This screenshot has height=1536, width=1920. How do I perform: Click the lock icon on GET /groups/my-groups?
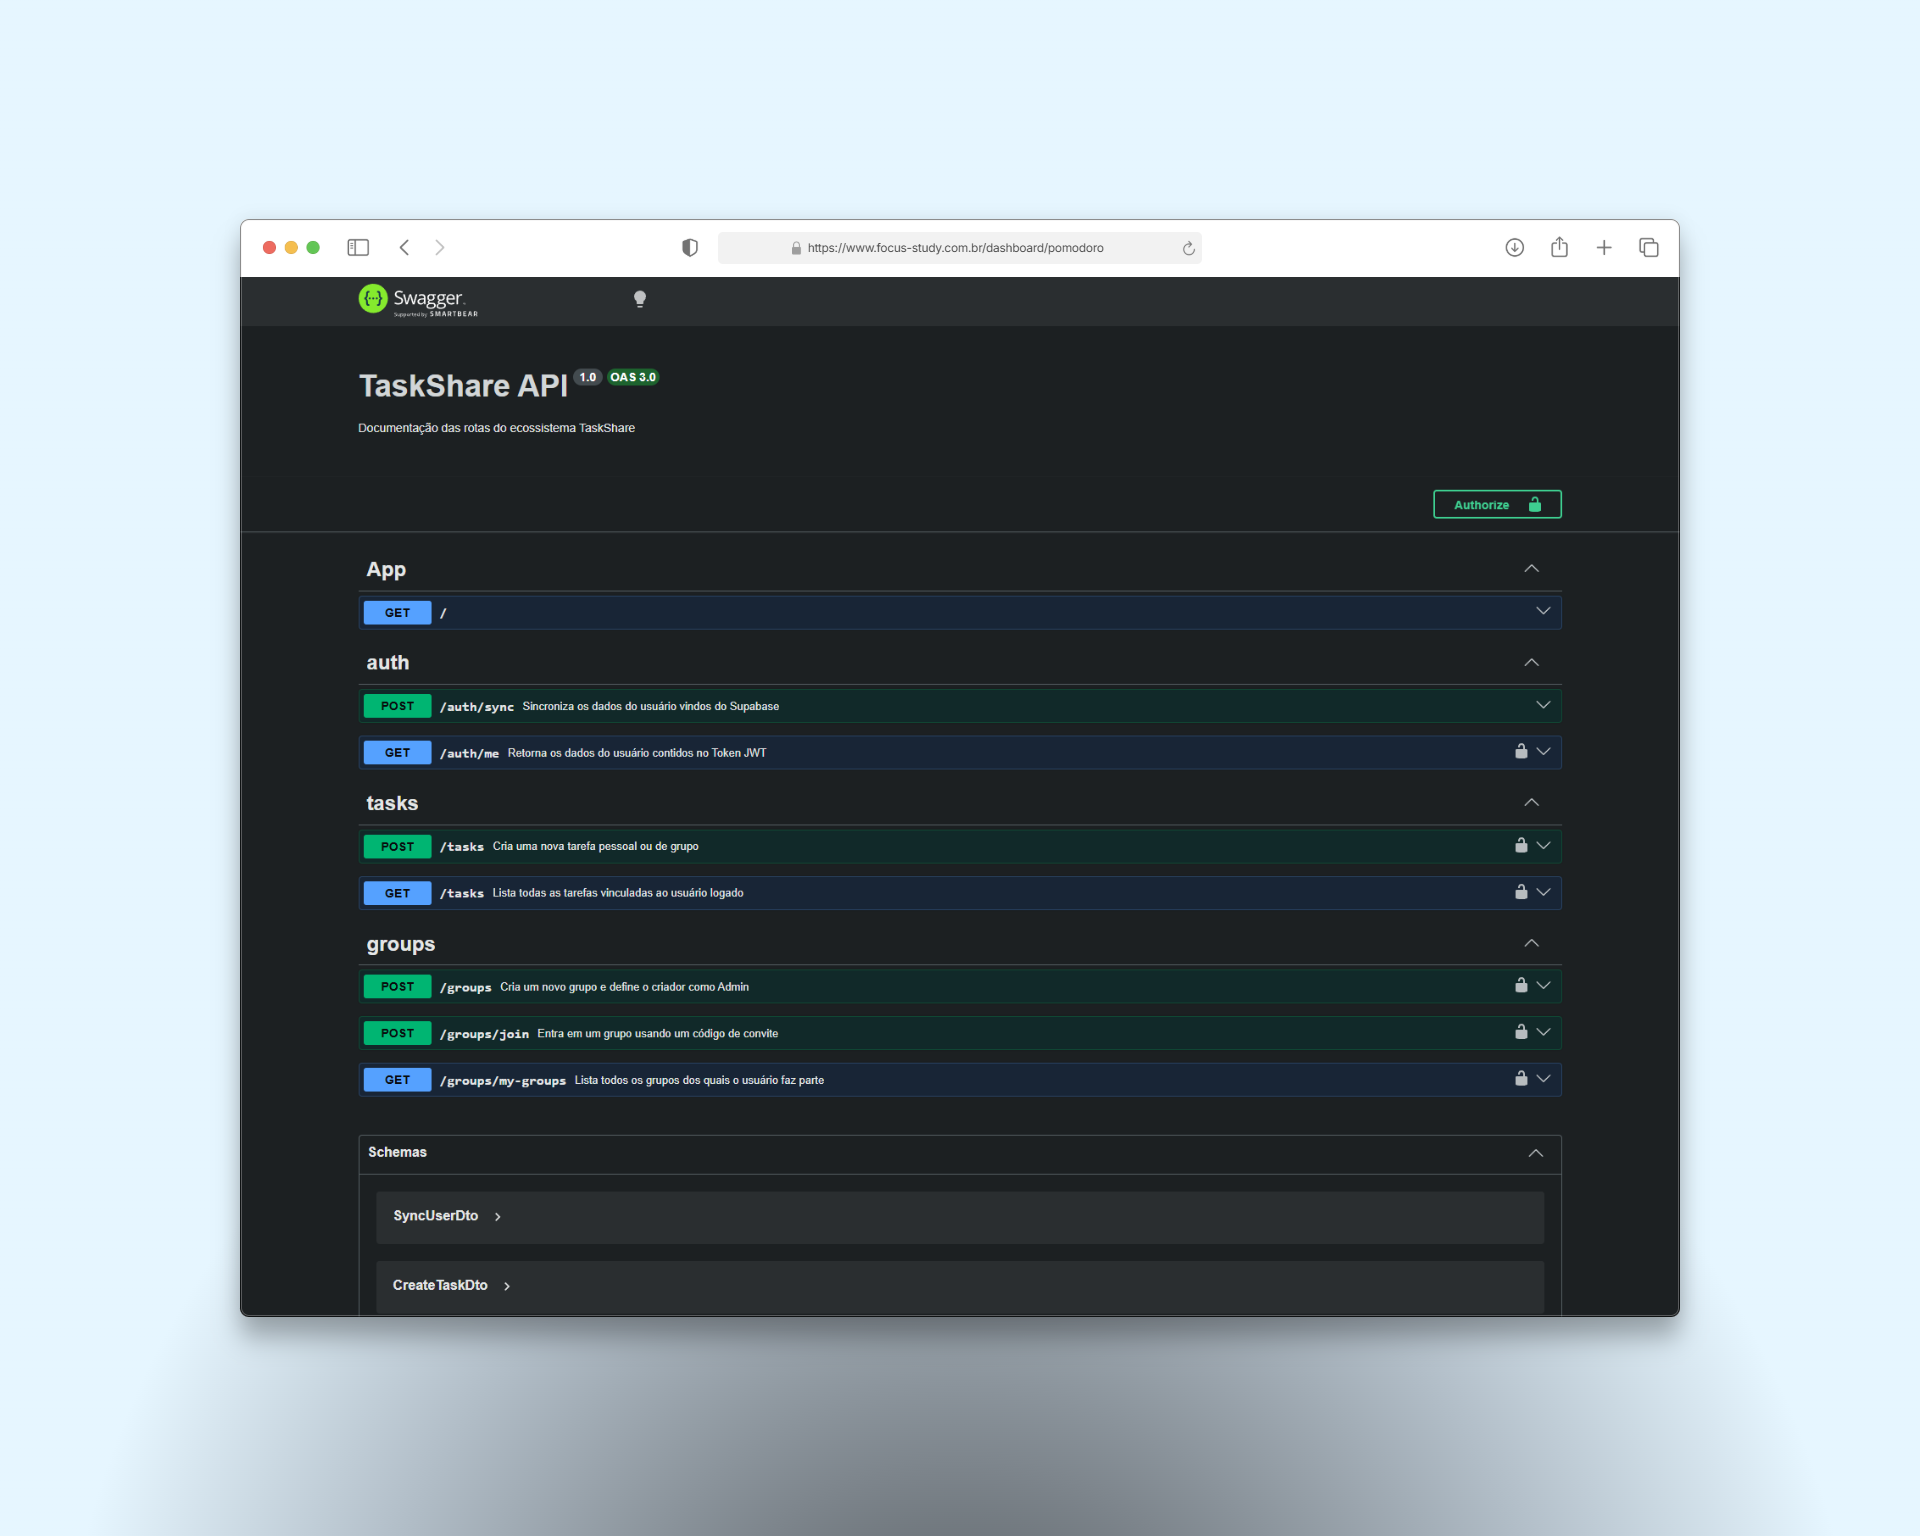point(1521,1079)
